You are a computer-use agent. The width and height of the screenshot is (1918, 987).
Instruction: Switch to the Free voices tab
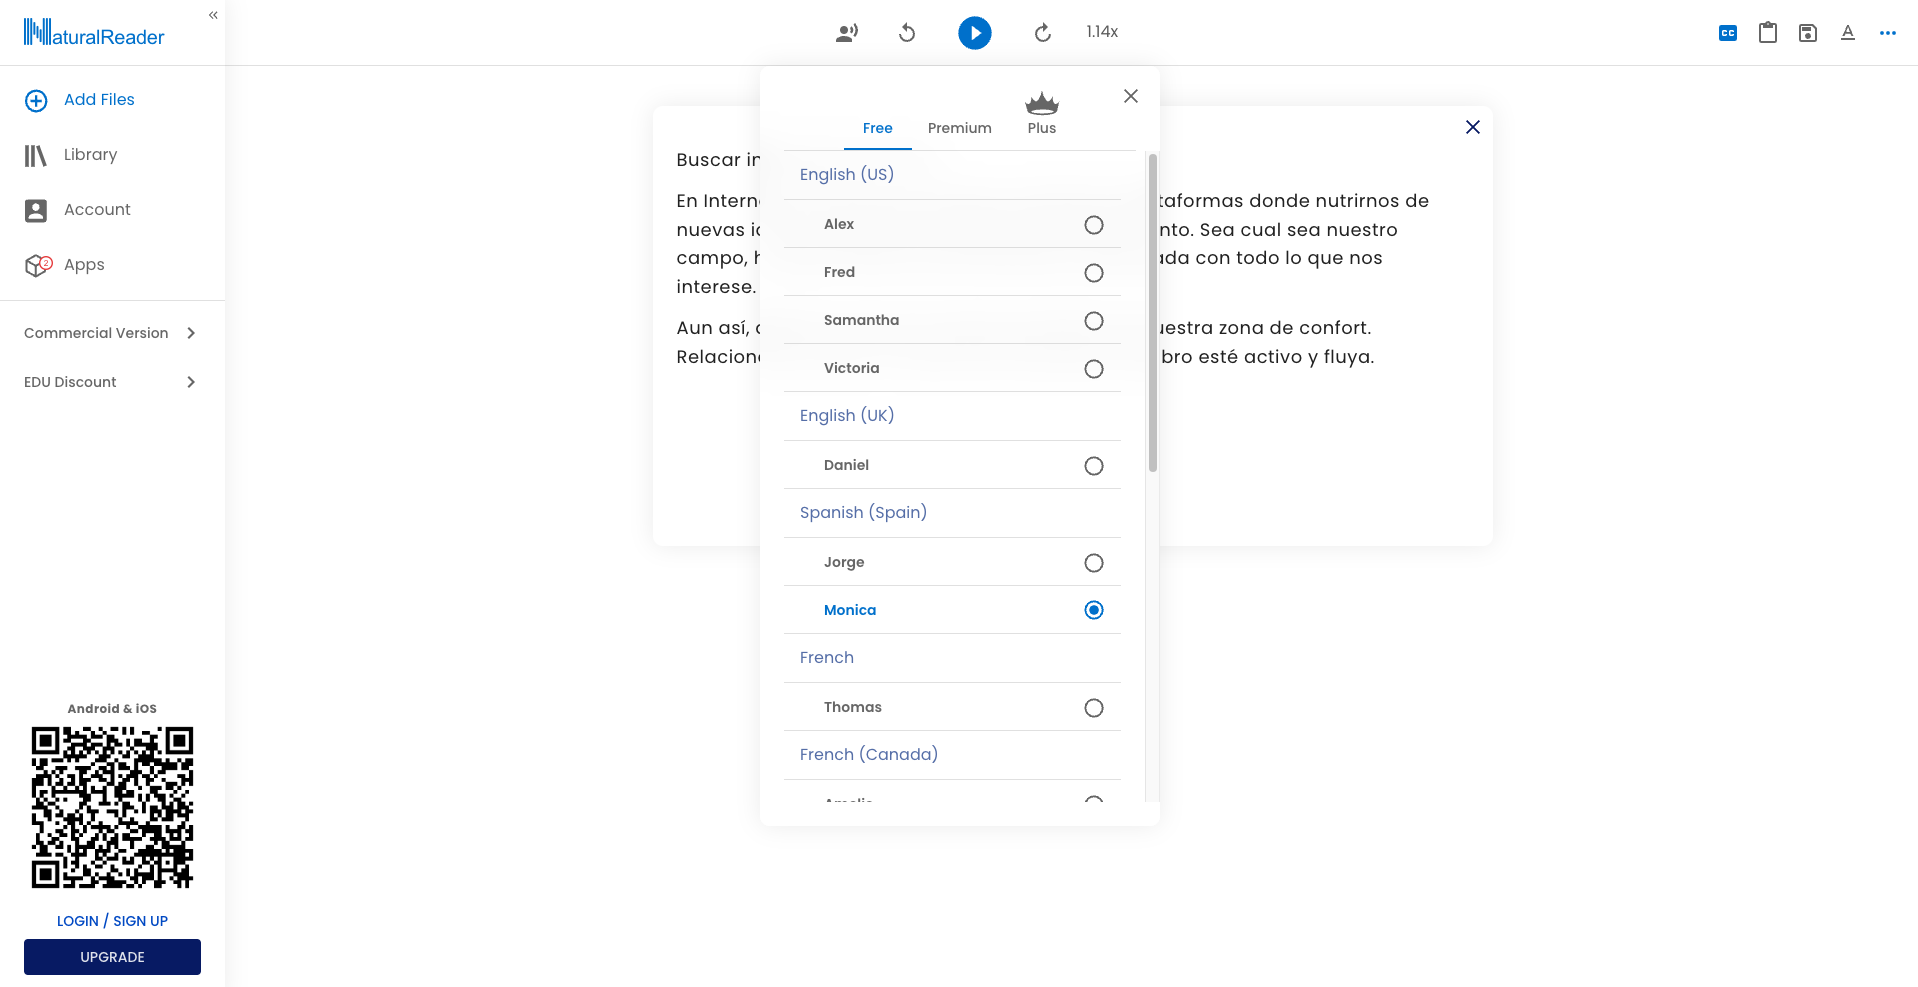tap(878, 128)
